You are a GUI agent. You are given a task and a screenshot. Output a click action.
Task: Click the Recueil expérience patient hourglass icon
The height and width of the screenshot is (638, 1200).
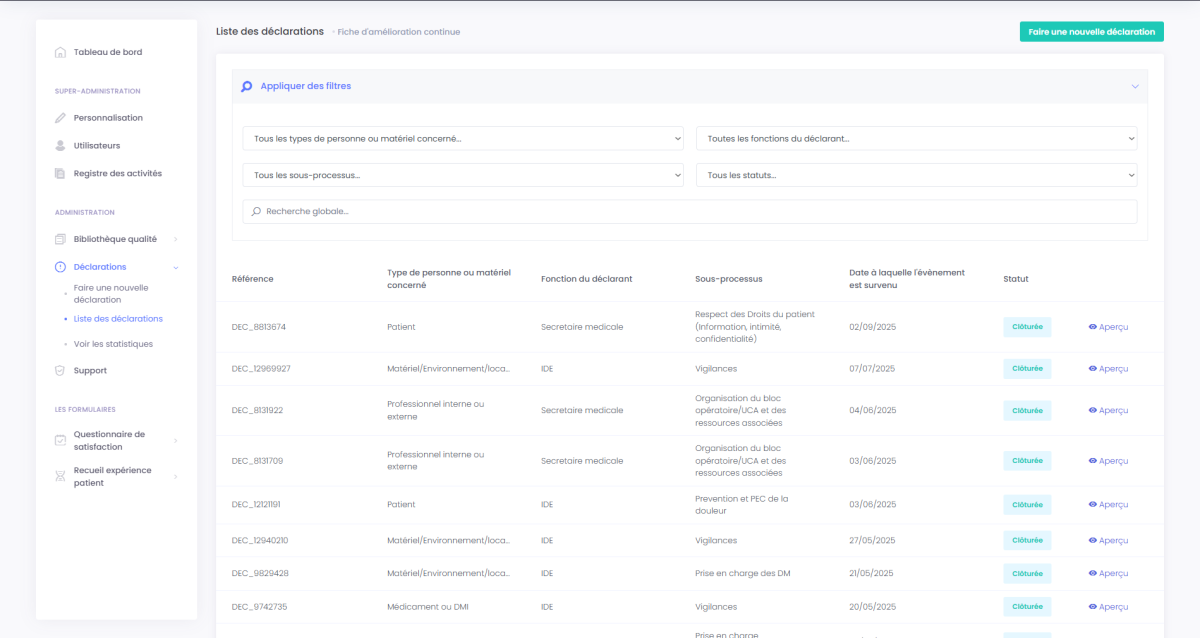[x=60, y=477]
